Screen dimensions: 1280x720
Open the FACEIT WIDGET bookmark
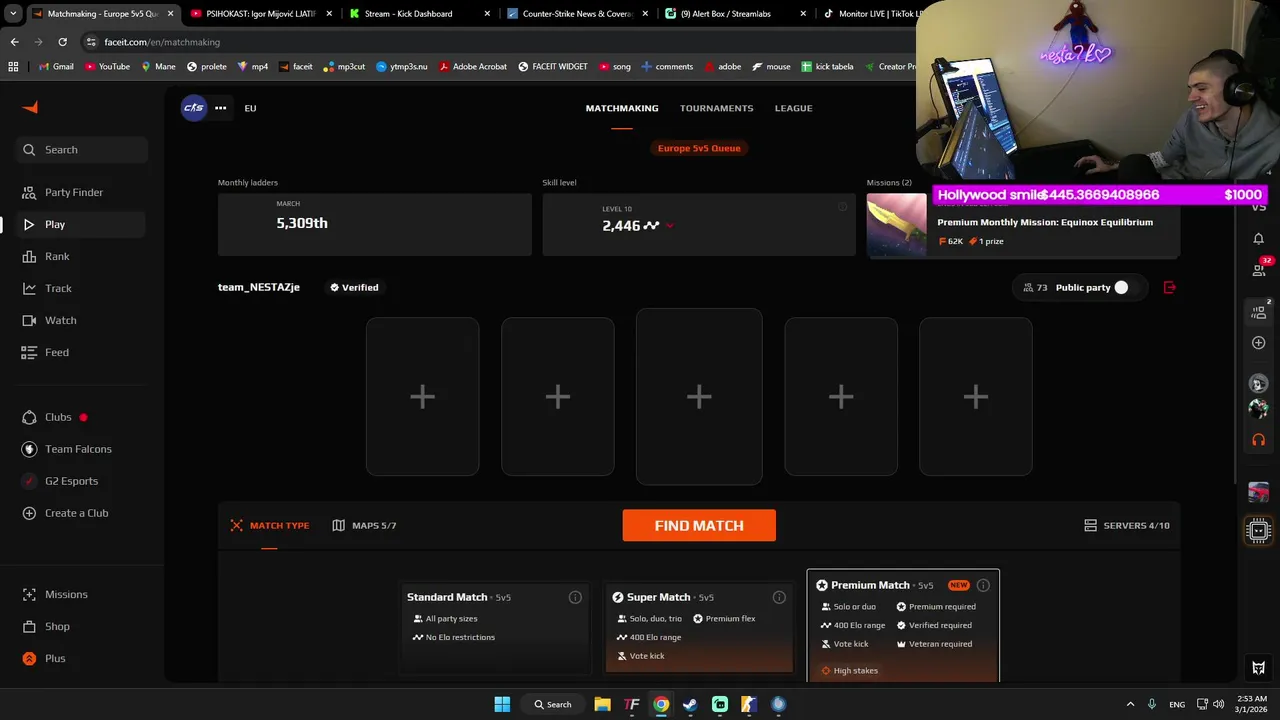pyautogui.click(x=553, y=67)
